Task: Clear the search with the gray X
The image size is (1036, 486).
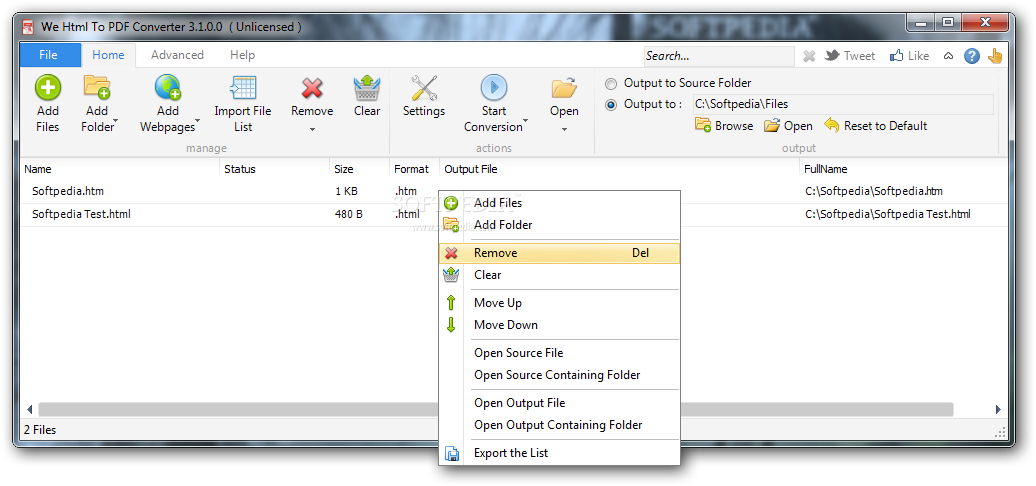Action: coord(809,56)
